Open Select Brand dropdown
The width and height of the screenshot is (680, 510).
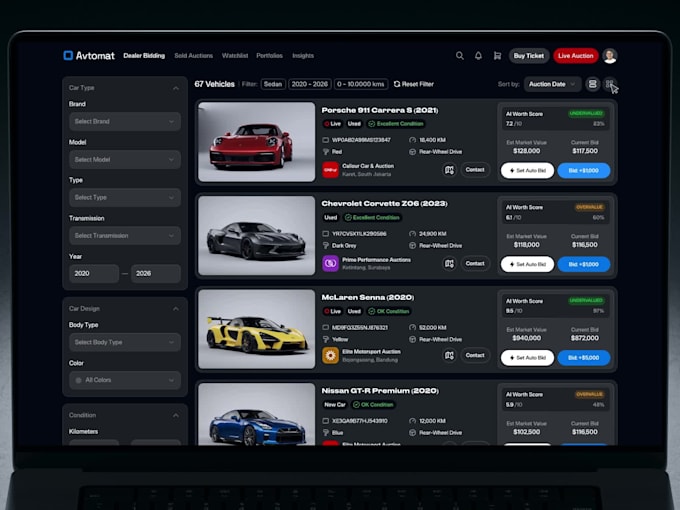click(125, 121)
